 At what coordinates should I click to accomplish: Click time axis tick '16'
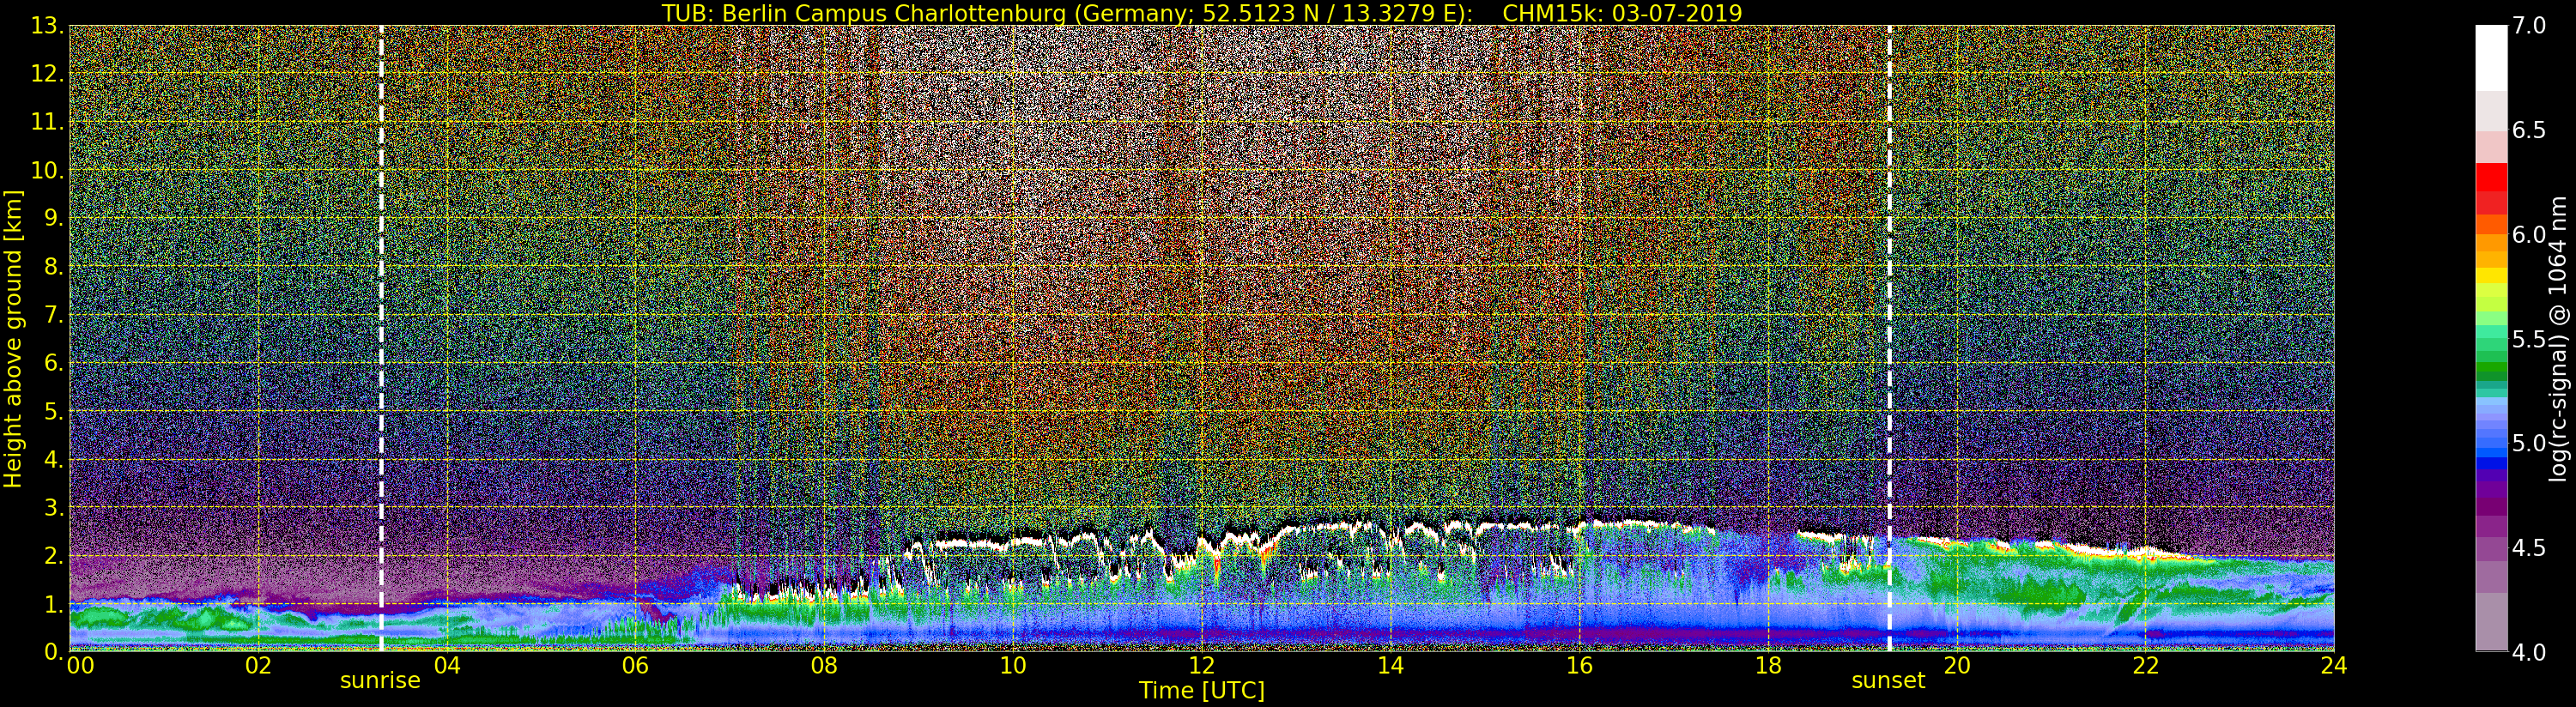(x=1579, y=666)
